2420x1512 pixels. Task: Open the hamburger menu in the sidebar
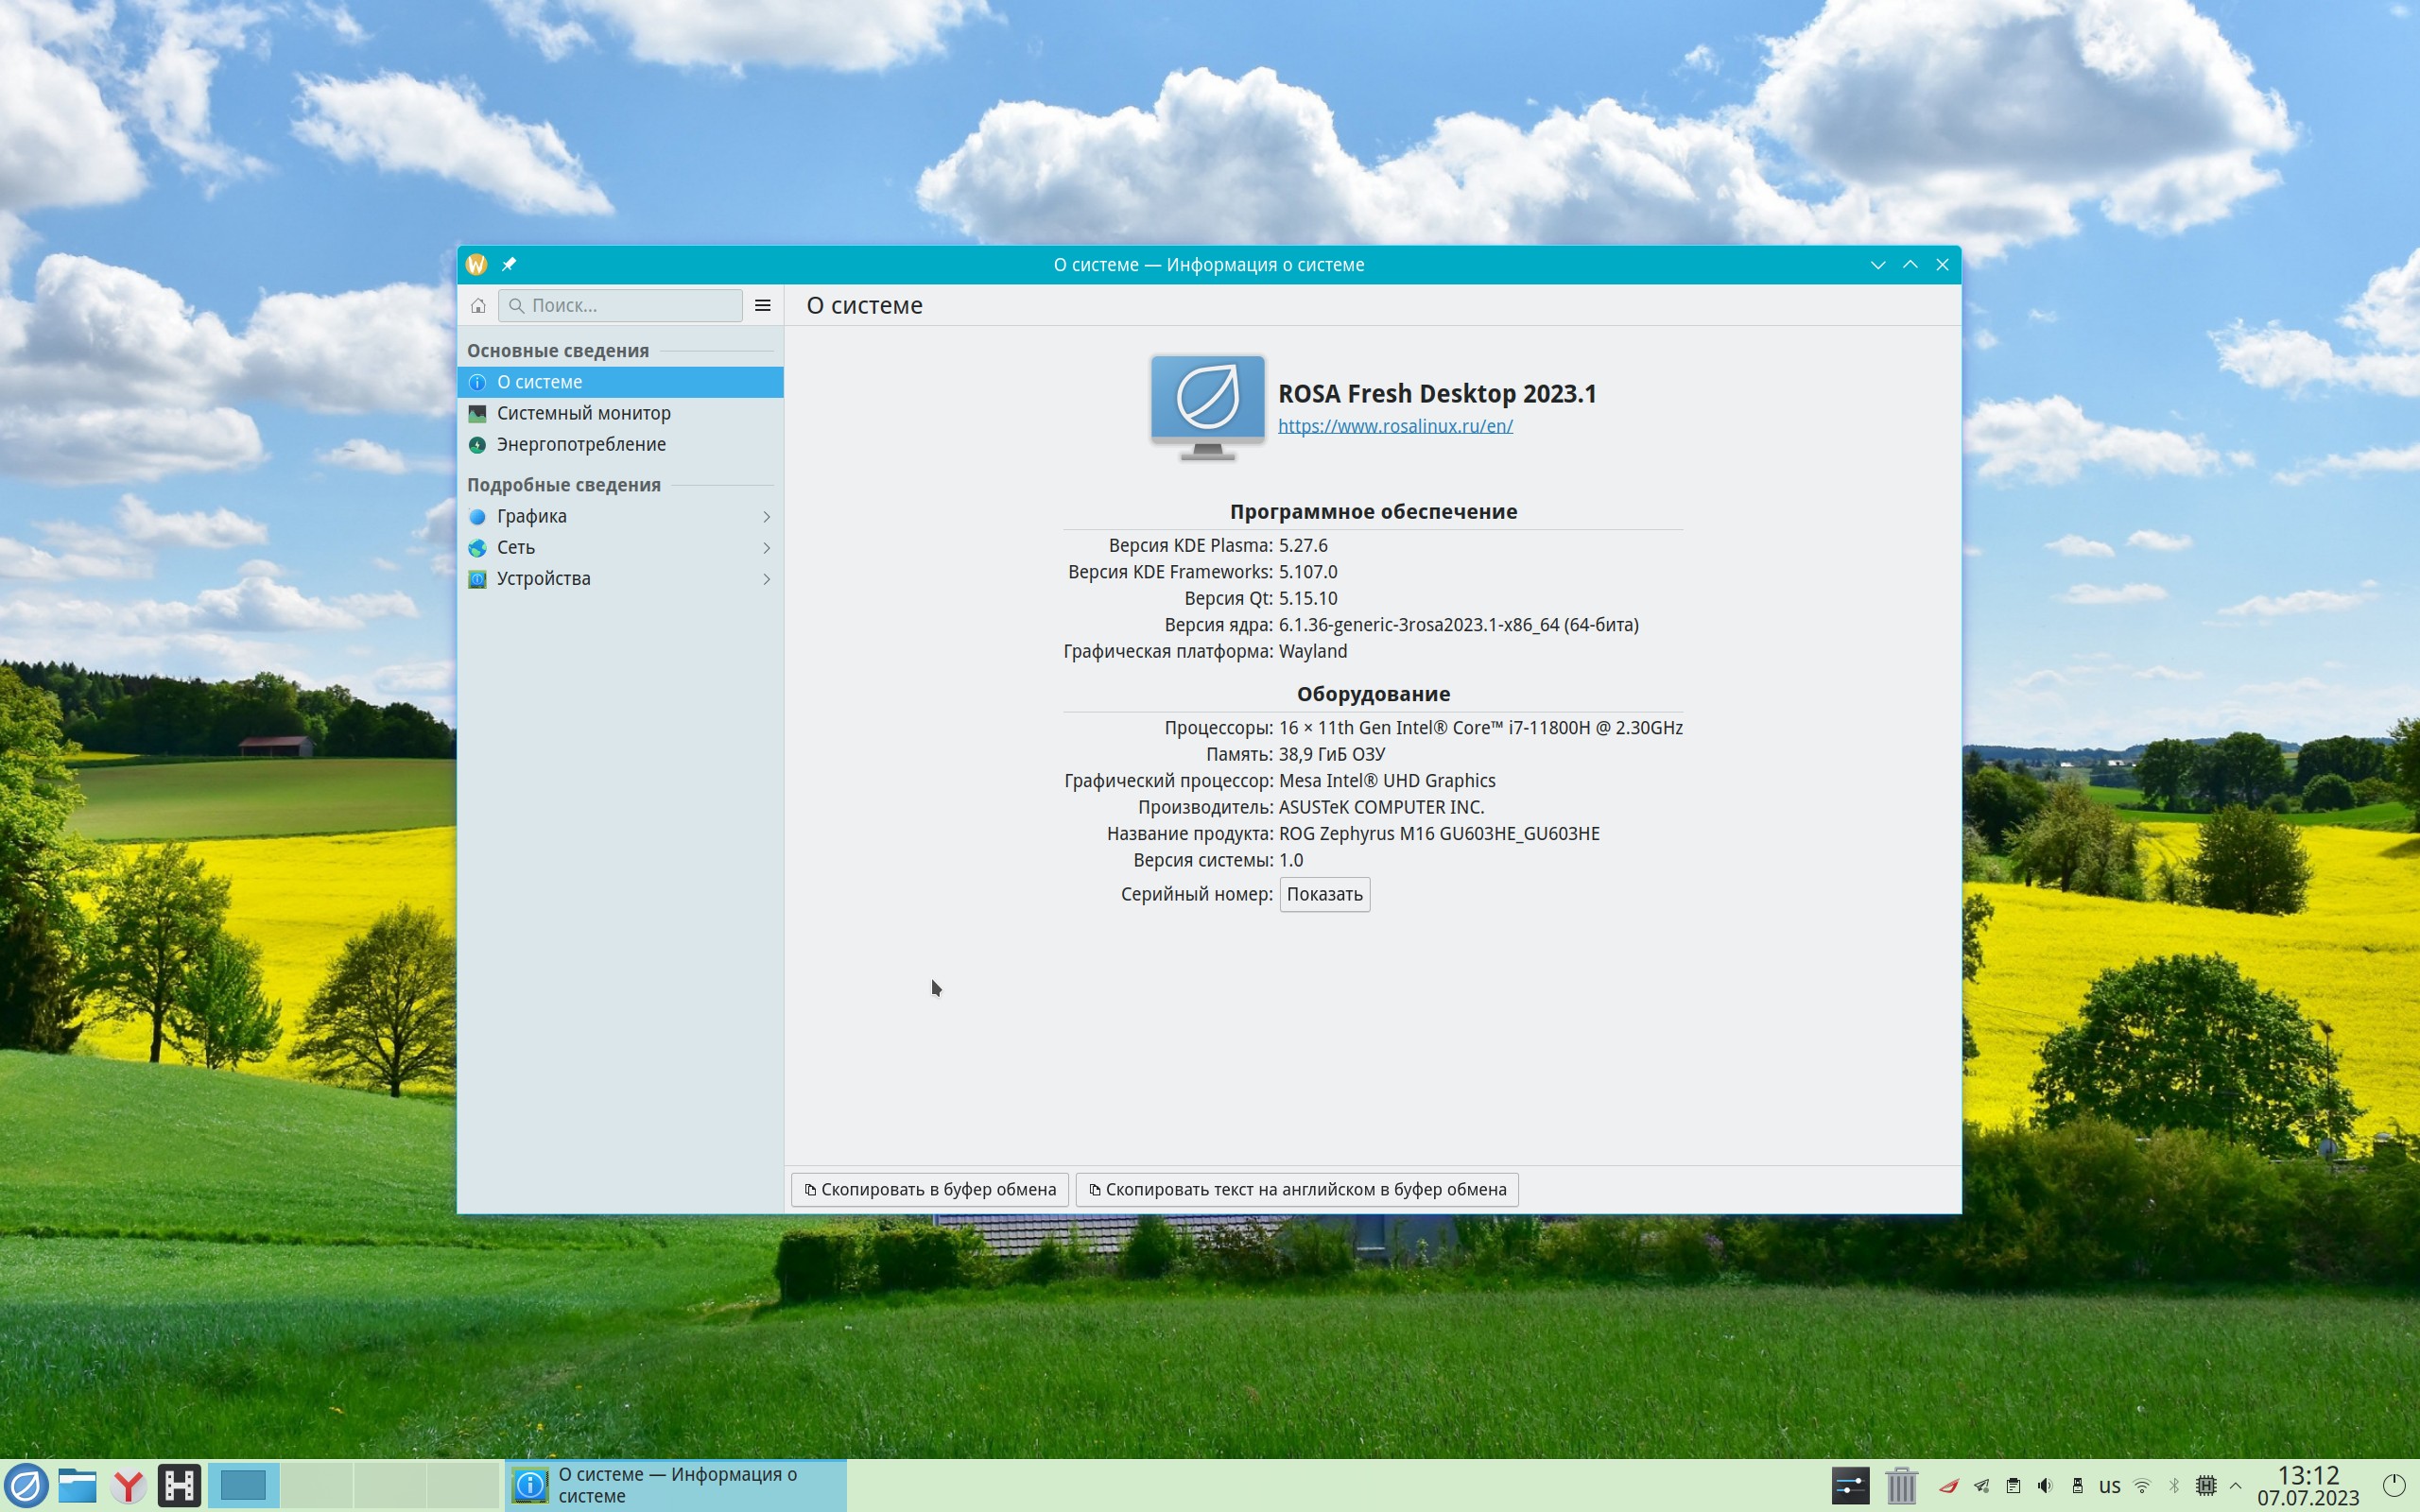click(762, 306)
